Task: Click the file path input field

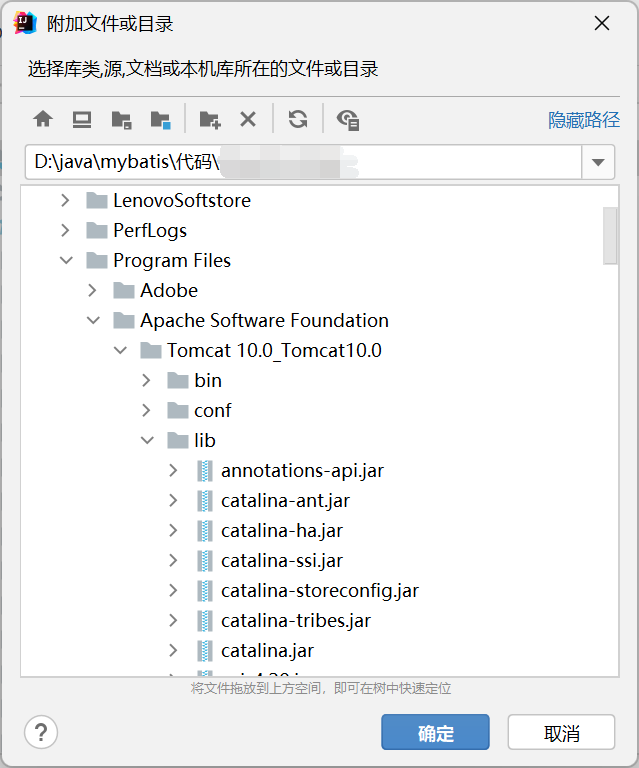Action: [300, 162]
